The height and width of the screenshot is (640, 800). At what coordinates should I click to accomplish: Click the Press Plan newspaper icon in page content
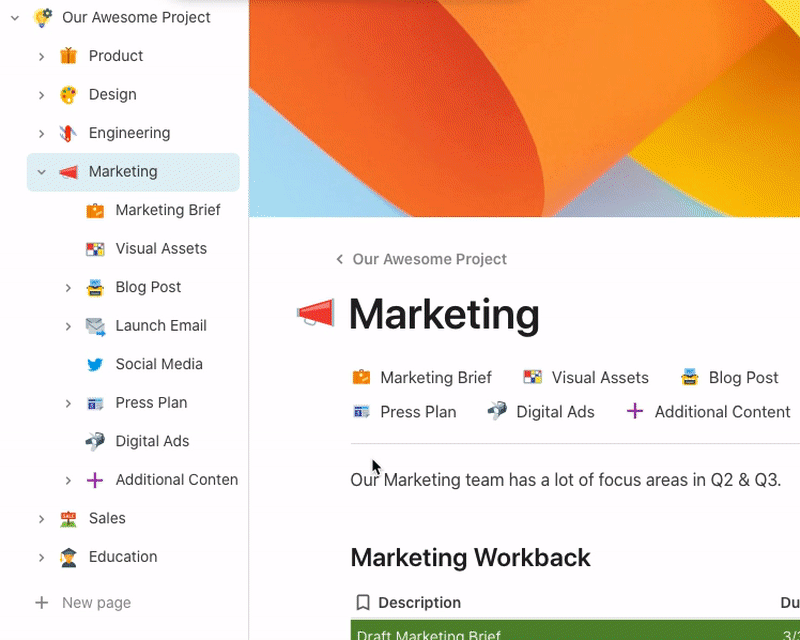(361, 411)
